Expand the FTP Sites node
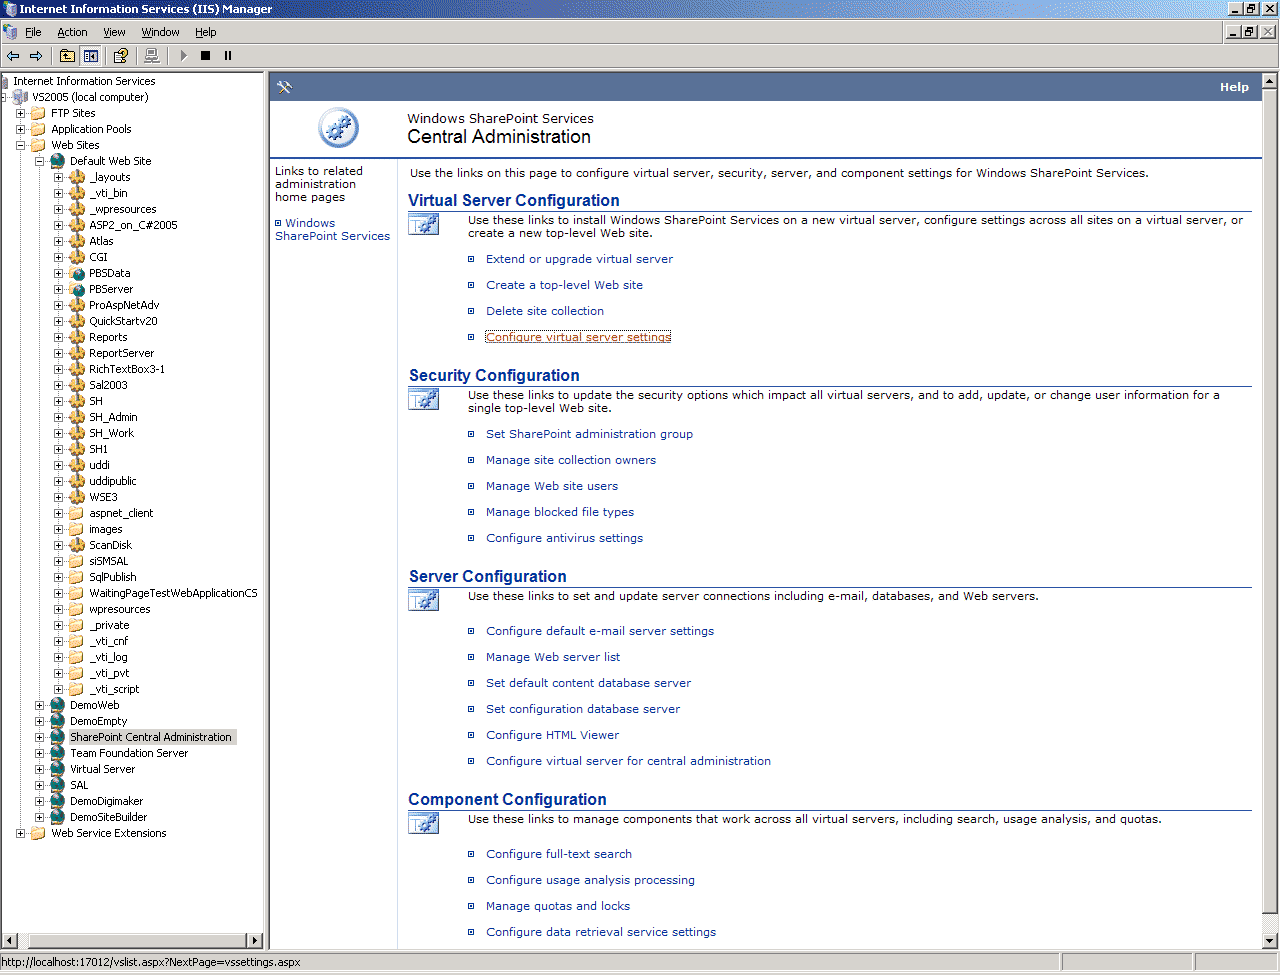 click(x=21, y=113)
